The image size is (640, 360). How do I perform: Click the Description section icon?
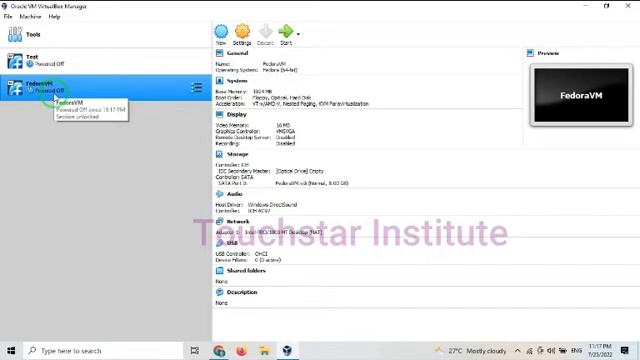(x=220, y=292)
